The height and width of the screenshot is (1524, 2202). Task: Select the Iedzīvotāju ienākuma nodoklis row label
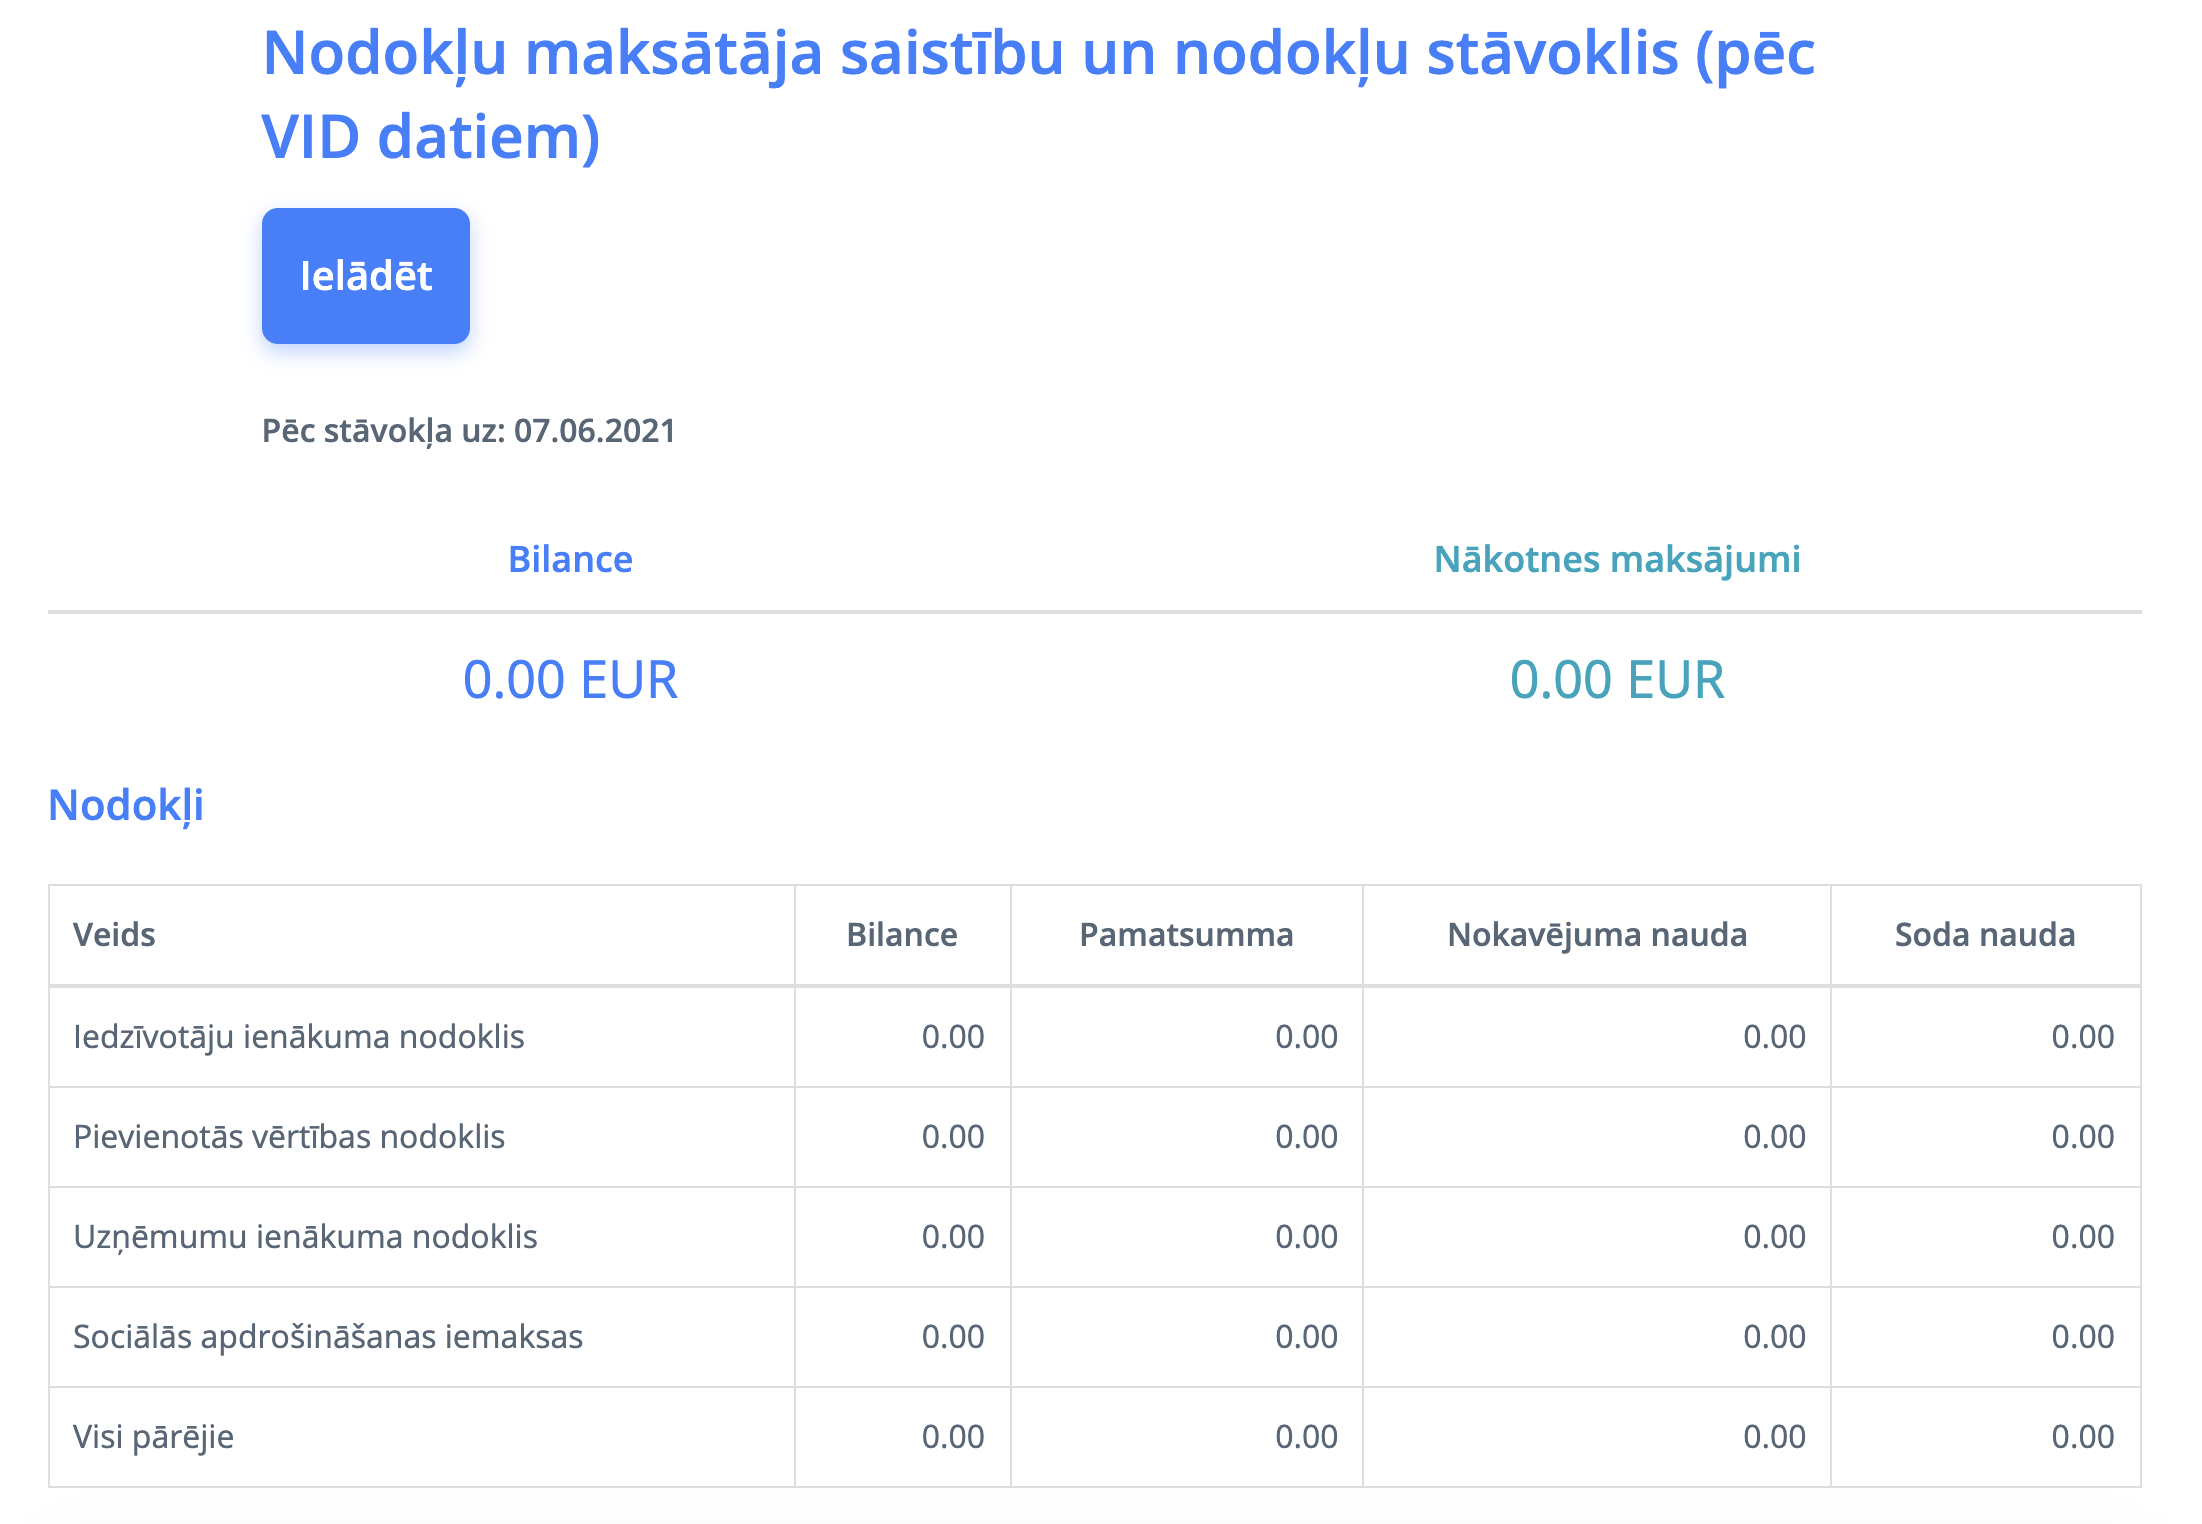tap(299, 1037)
